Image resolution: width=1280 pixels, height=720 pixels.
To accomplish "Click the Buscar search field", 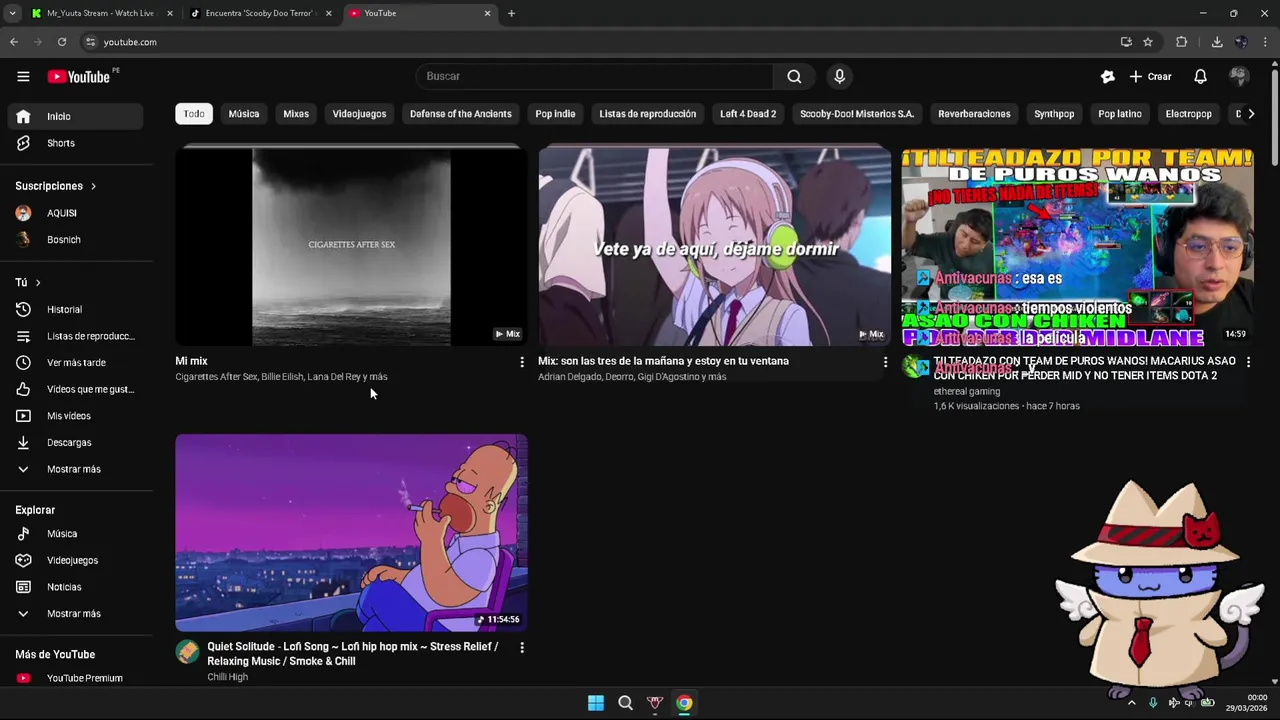I will pos(595,76).
